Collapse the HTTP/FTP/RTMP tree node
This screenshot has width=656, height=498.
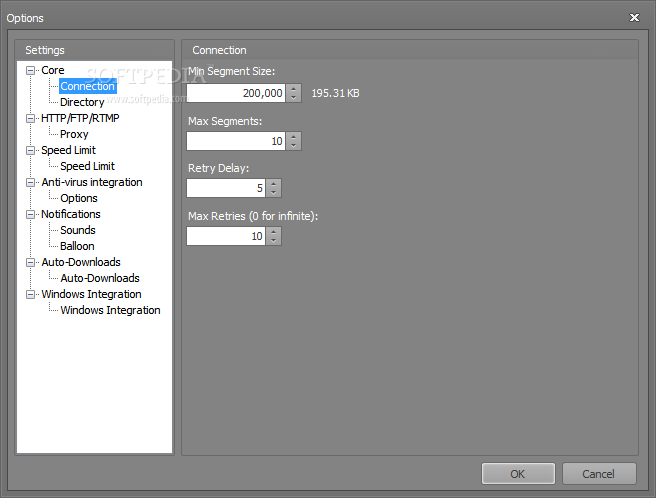pyautogui.click(x=30, y=118)
